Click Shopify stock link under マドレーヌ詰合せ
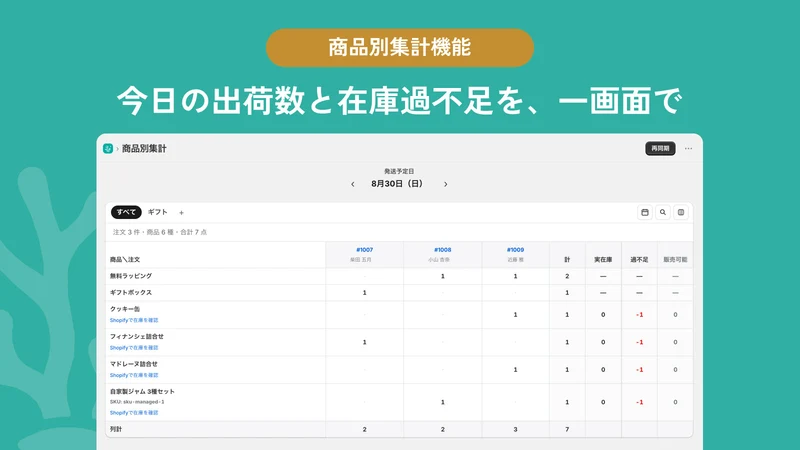This screenshot has width=800, height=450. pos(134,376)
